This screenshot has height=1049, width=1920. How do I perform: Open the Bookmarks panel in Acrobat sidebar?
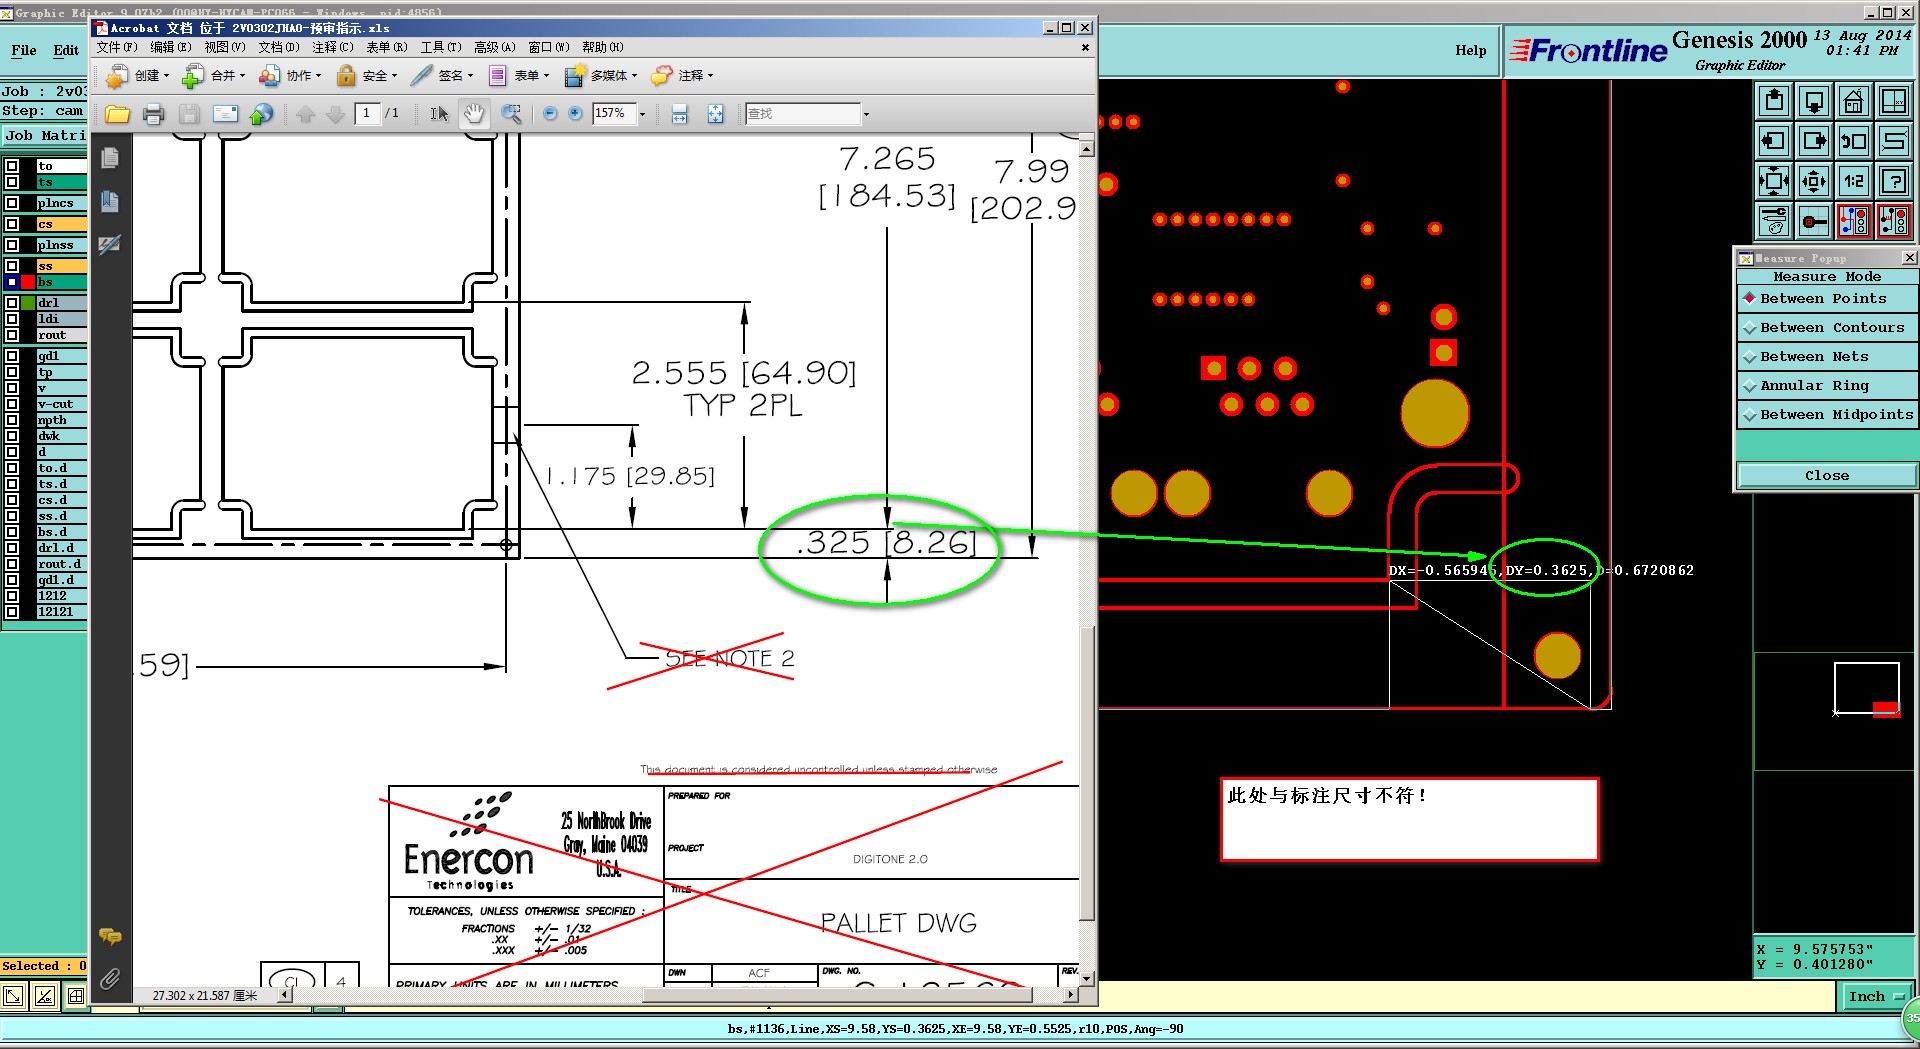[110, 202]
